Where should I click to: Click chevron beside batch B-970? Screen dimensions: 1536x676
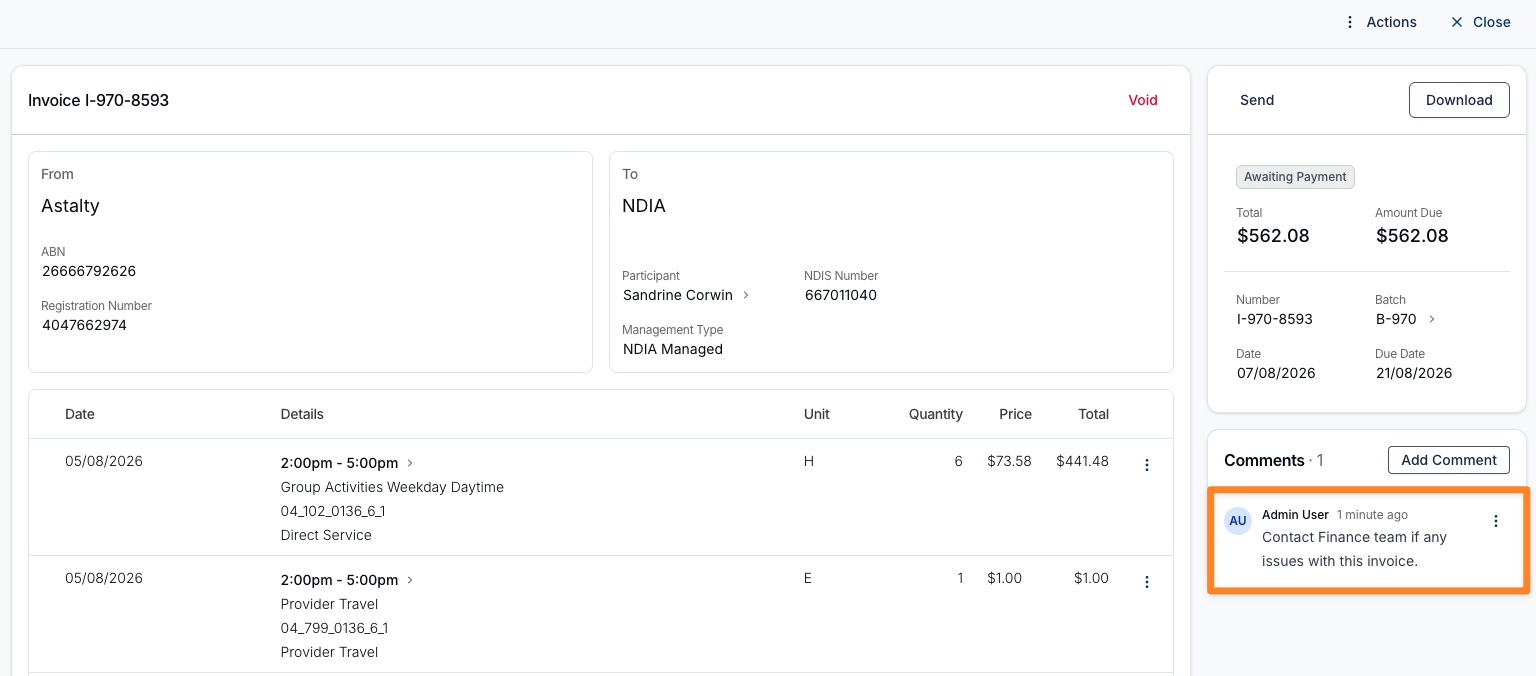pos(1431,319)
